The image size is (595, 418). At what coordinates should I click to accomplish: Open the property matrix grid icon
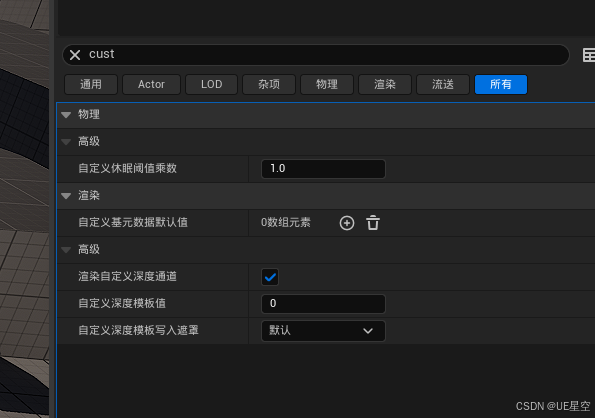click(589, 55)
